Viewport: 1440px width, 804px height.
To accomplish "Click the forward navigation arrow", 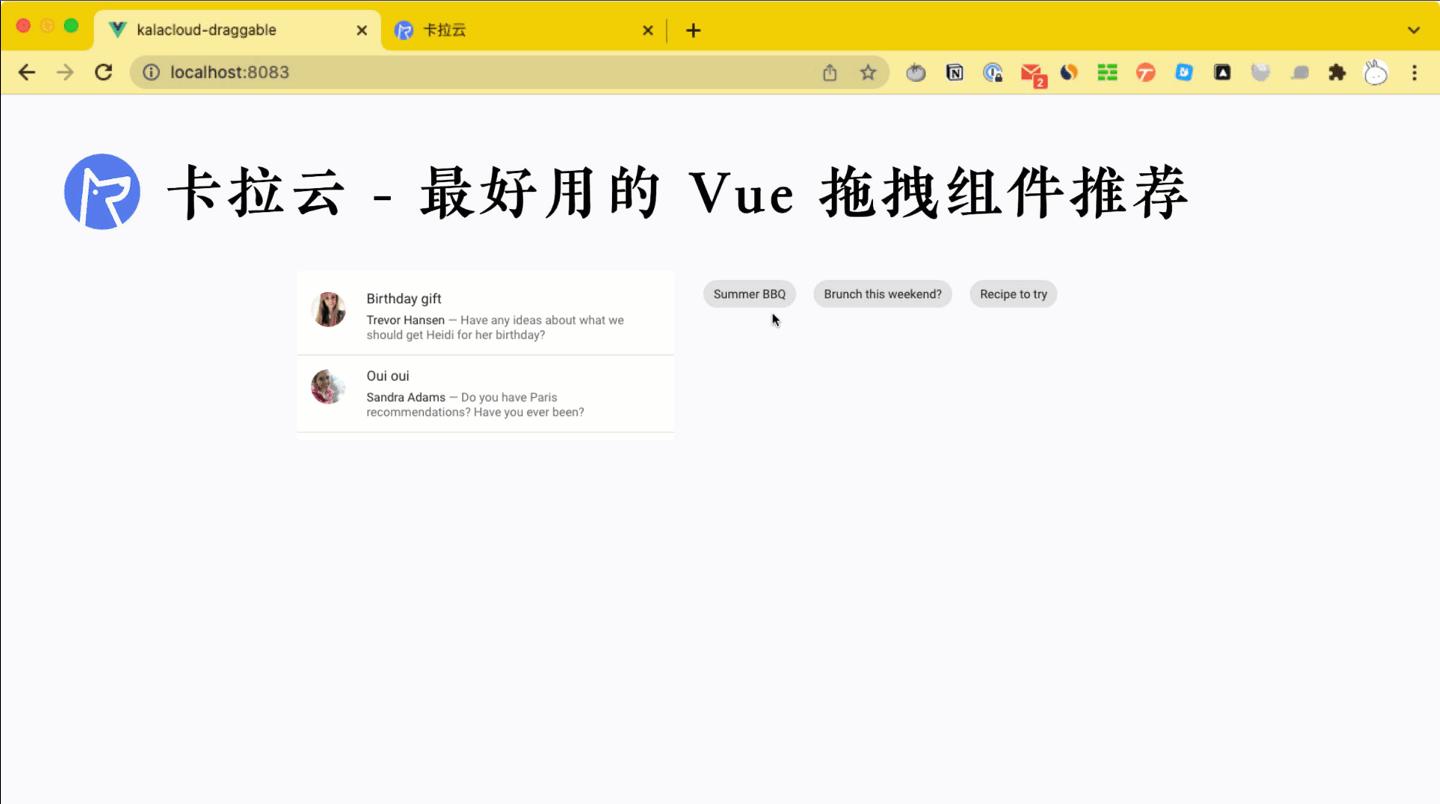I will coord(64,71).
